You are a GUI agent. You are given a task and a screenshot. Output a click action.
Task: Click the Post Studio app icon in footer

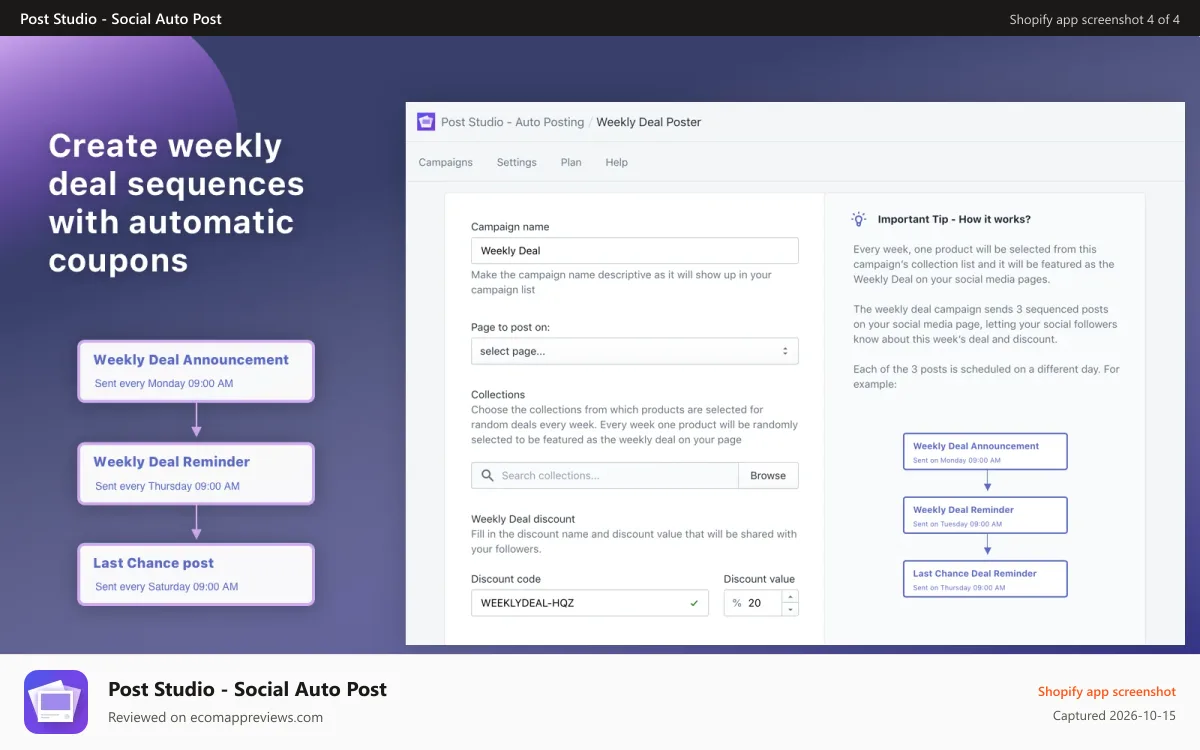[x=56, y=702]
